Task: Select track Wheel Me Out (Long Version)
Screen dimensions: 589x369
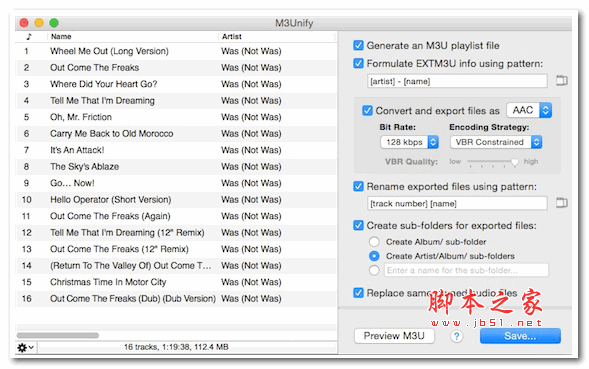Action: point(176,51)
